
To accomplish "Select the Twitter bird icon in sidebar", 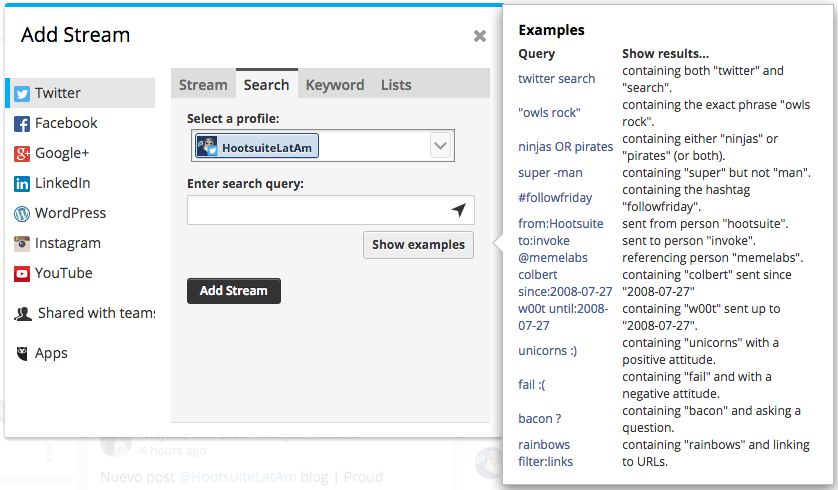I will [22, 94].
